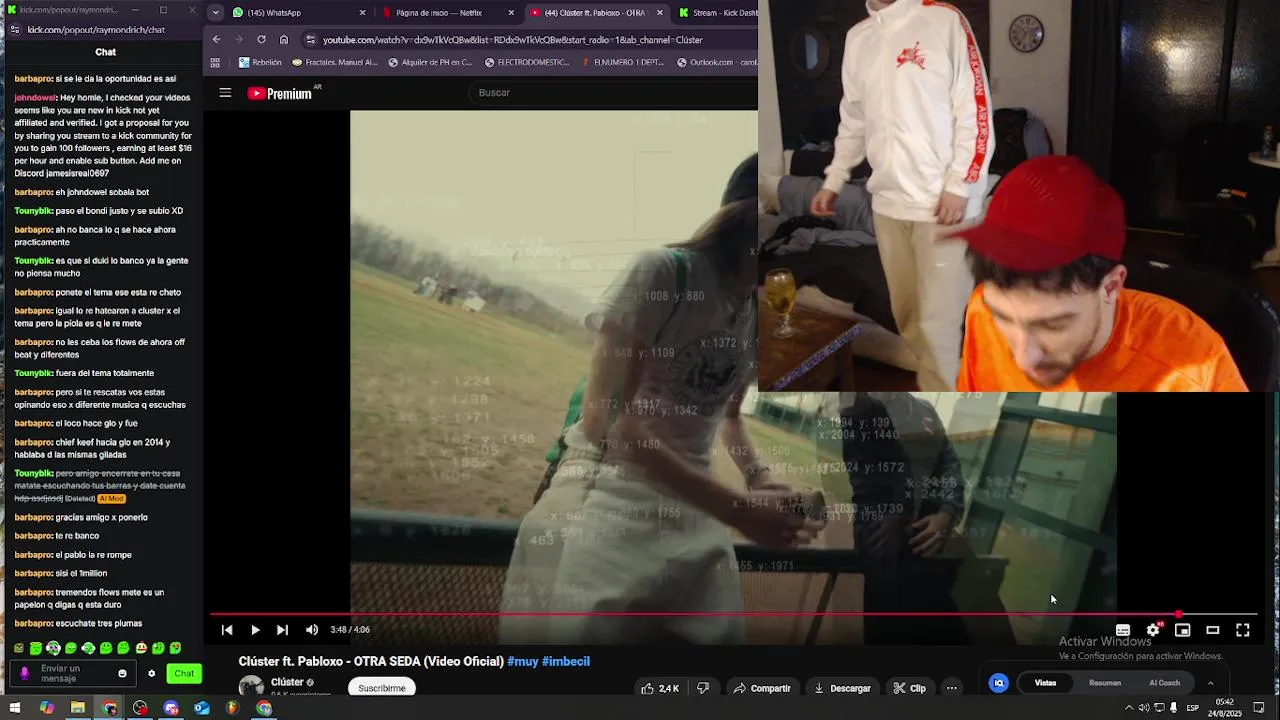Enter fullscreen on the video
Screen dimensions: 1280x720
[1242, 630]
